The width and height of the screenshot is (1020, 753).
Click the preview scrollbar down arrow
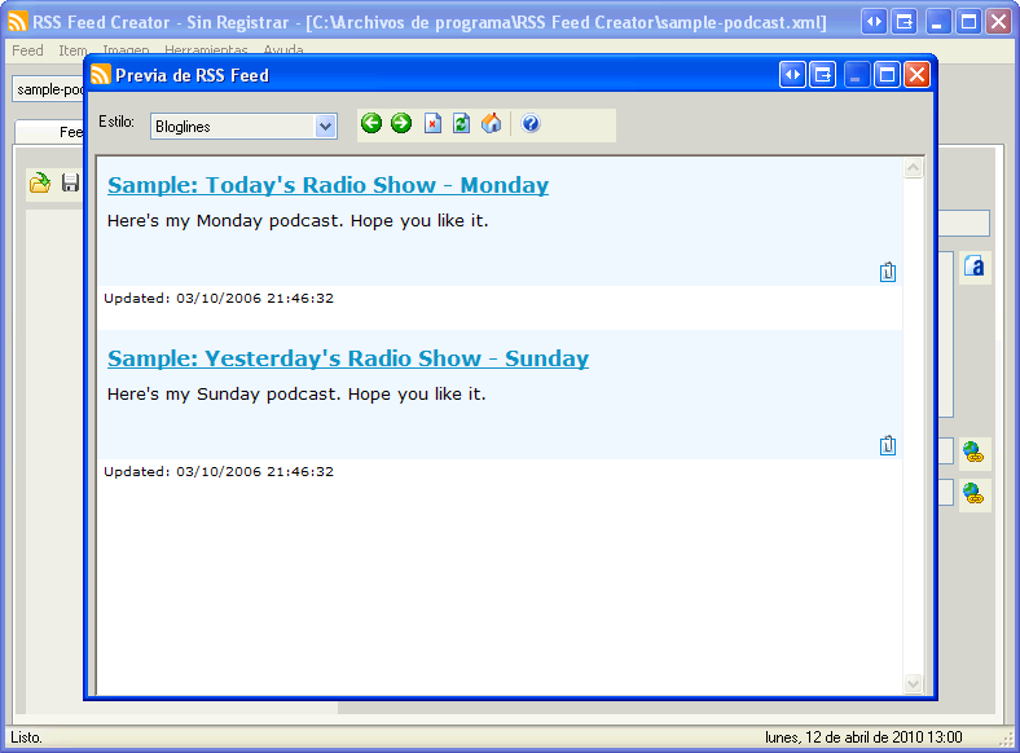[913, 683]
